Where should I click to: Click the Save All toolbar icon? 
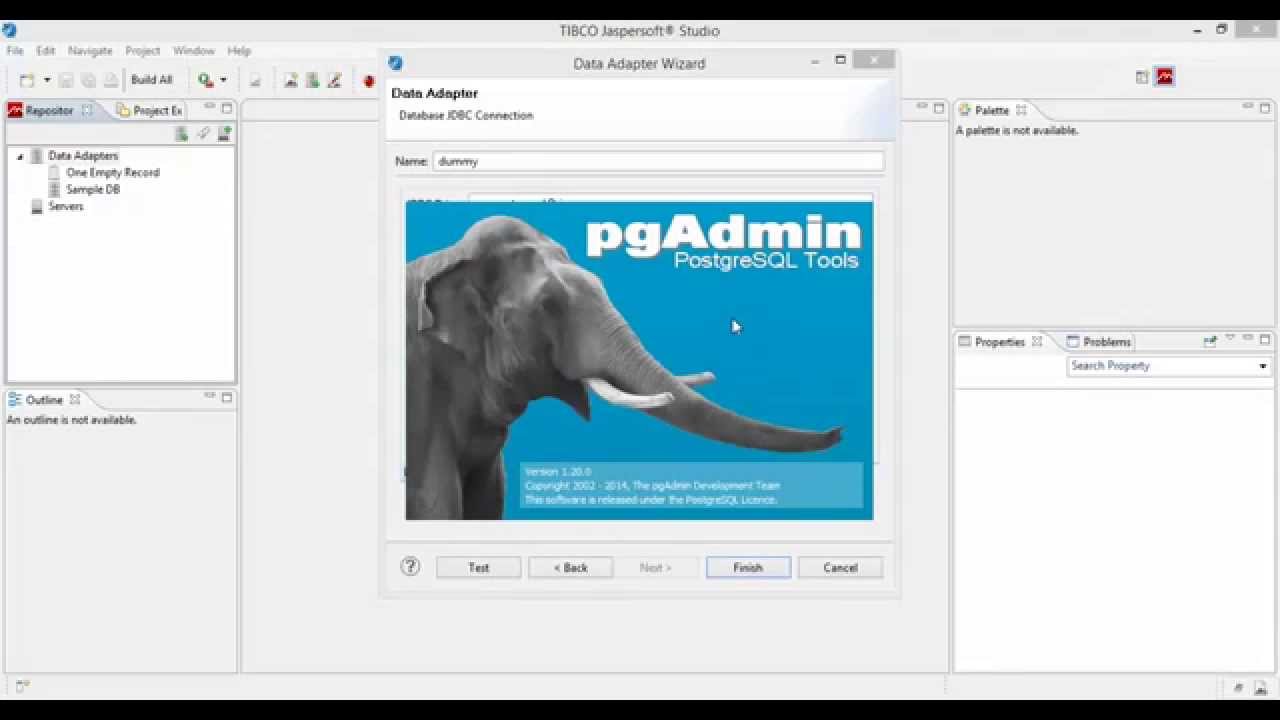point(88,80)
